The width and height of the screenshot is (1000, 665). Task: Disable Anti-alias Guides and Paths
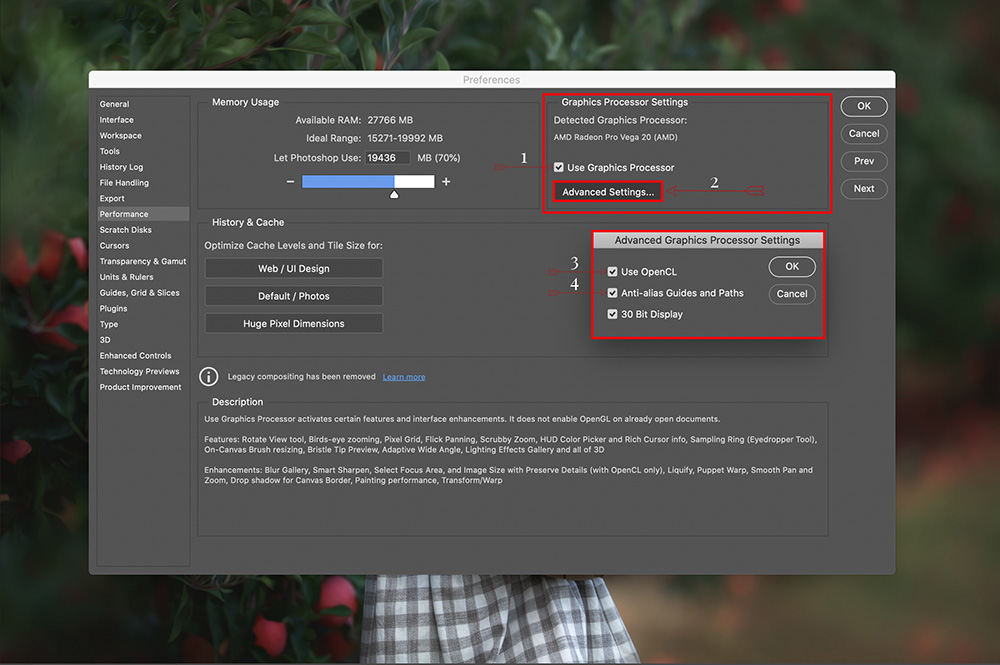(613, 293)
